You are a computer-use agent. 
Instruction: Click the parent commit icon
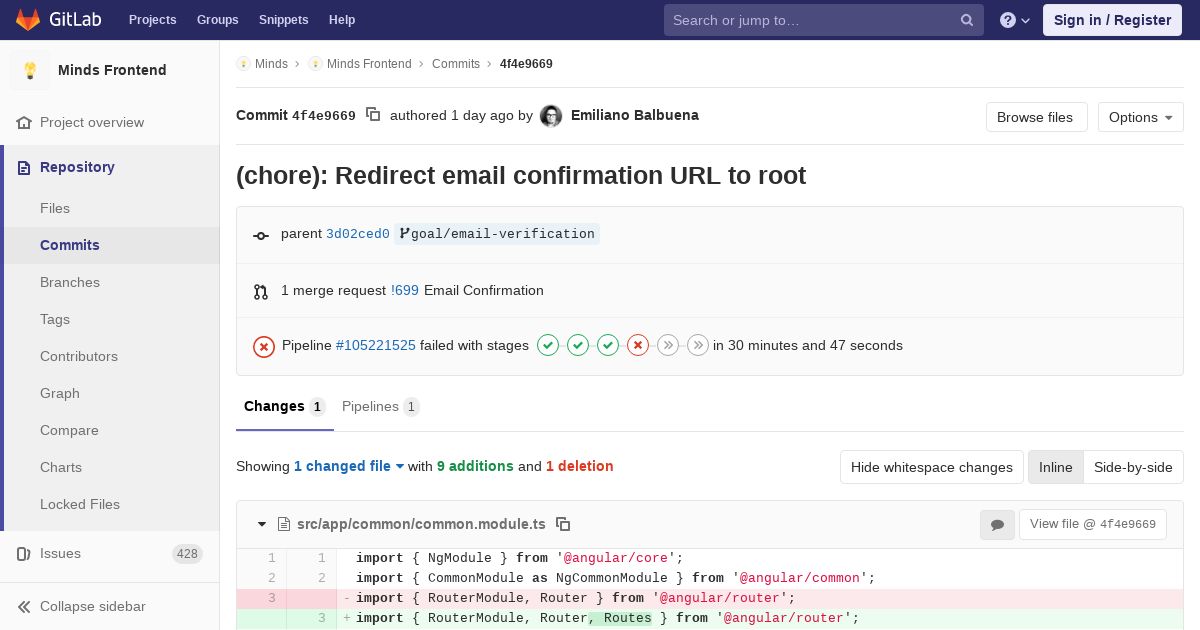(x=261, y=235)
